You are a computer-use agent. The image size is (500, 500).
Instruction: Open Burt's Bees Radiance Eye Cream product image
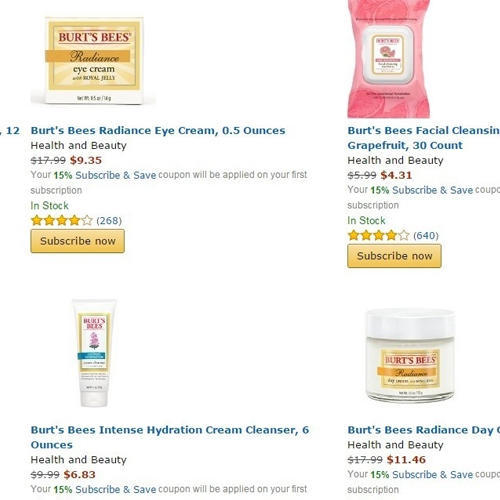point(94,61)
